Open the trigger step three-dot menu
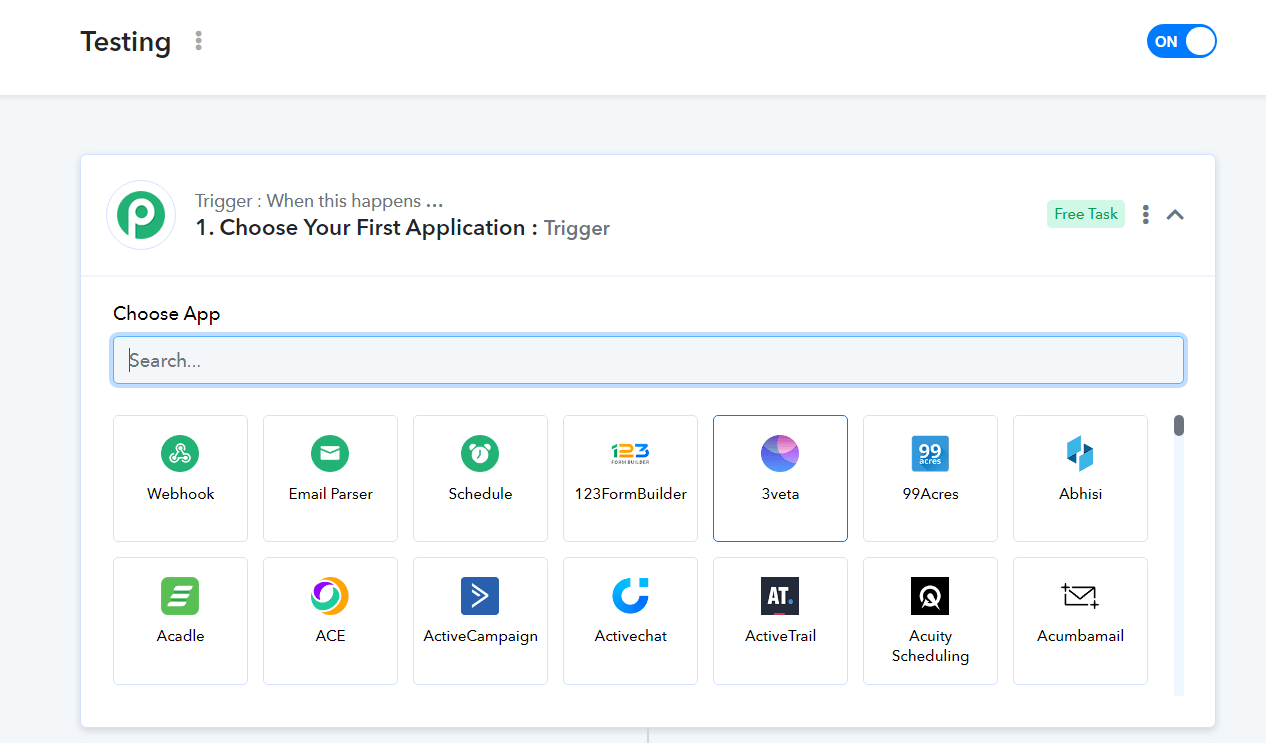Screen dimensions: 1266x743 1146,214
